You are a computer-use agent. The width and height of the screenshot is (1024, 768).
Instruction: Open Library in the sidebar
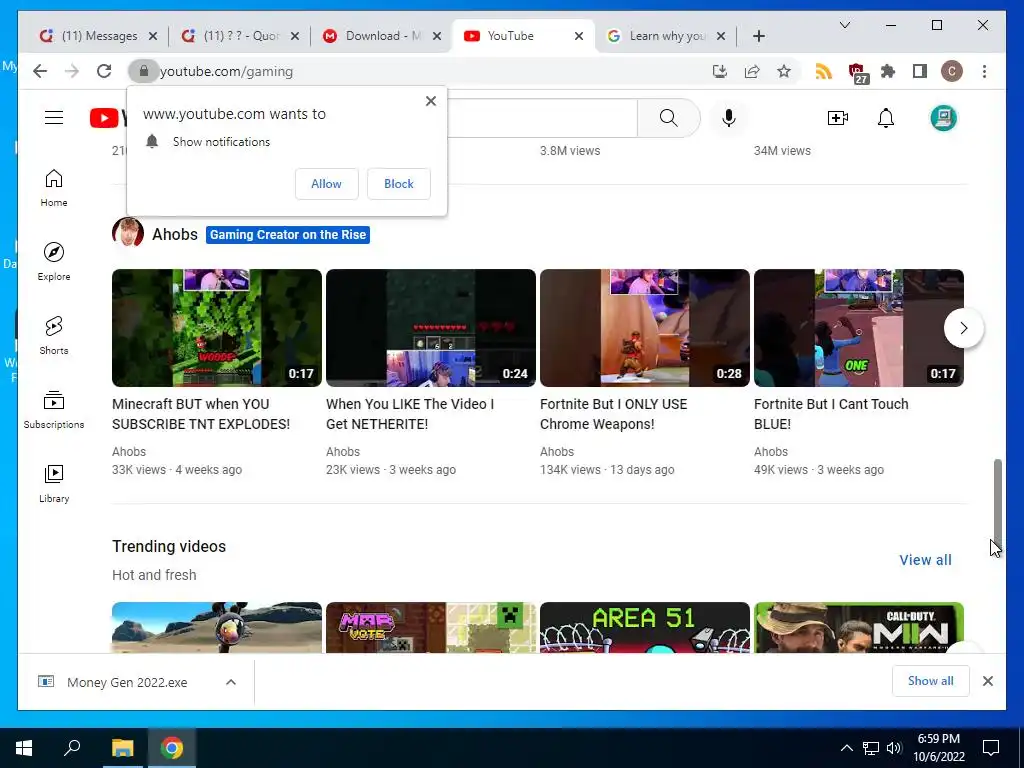tap(54, 483)
